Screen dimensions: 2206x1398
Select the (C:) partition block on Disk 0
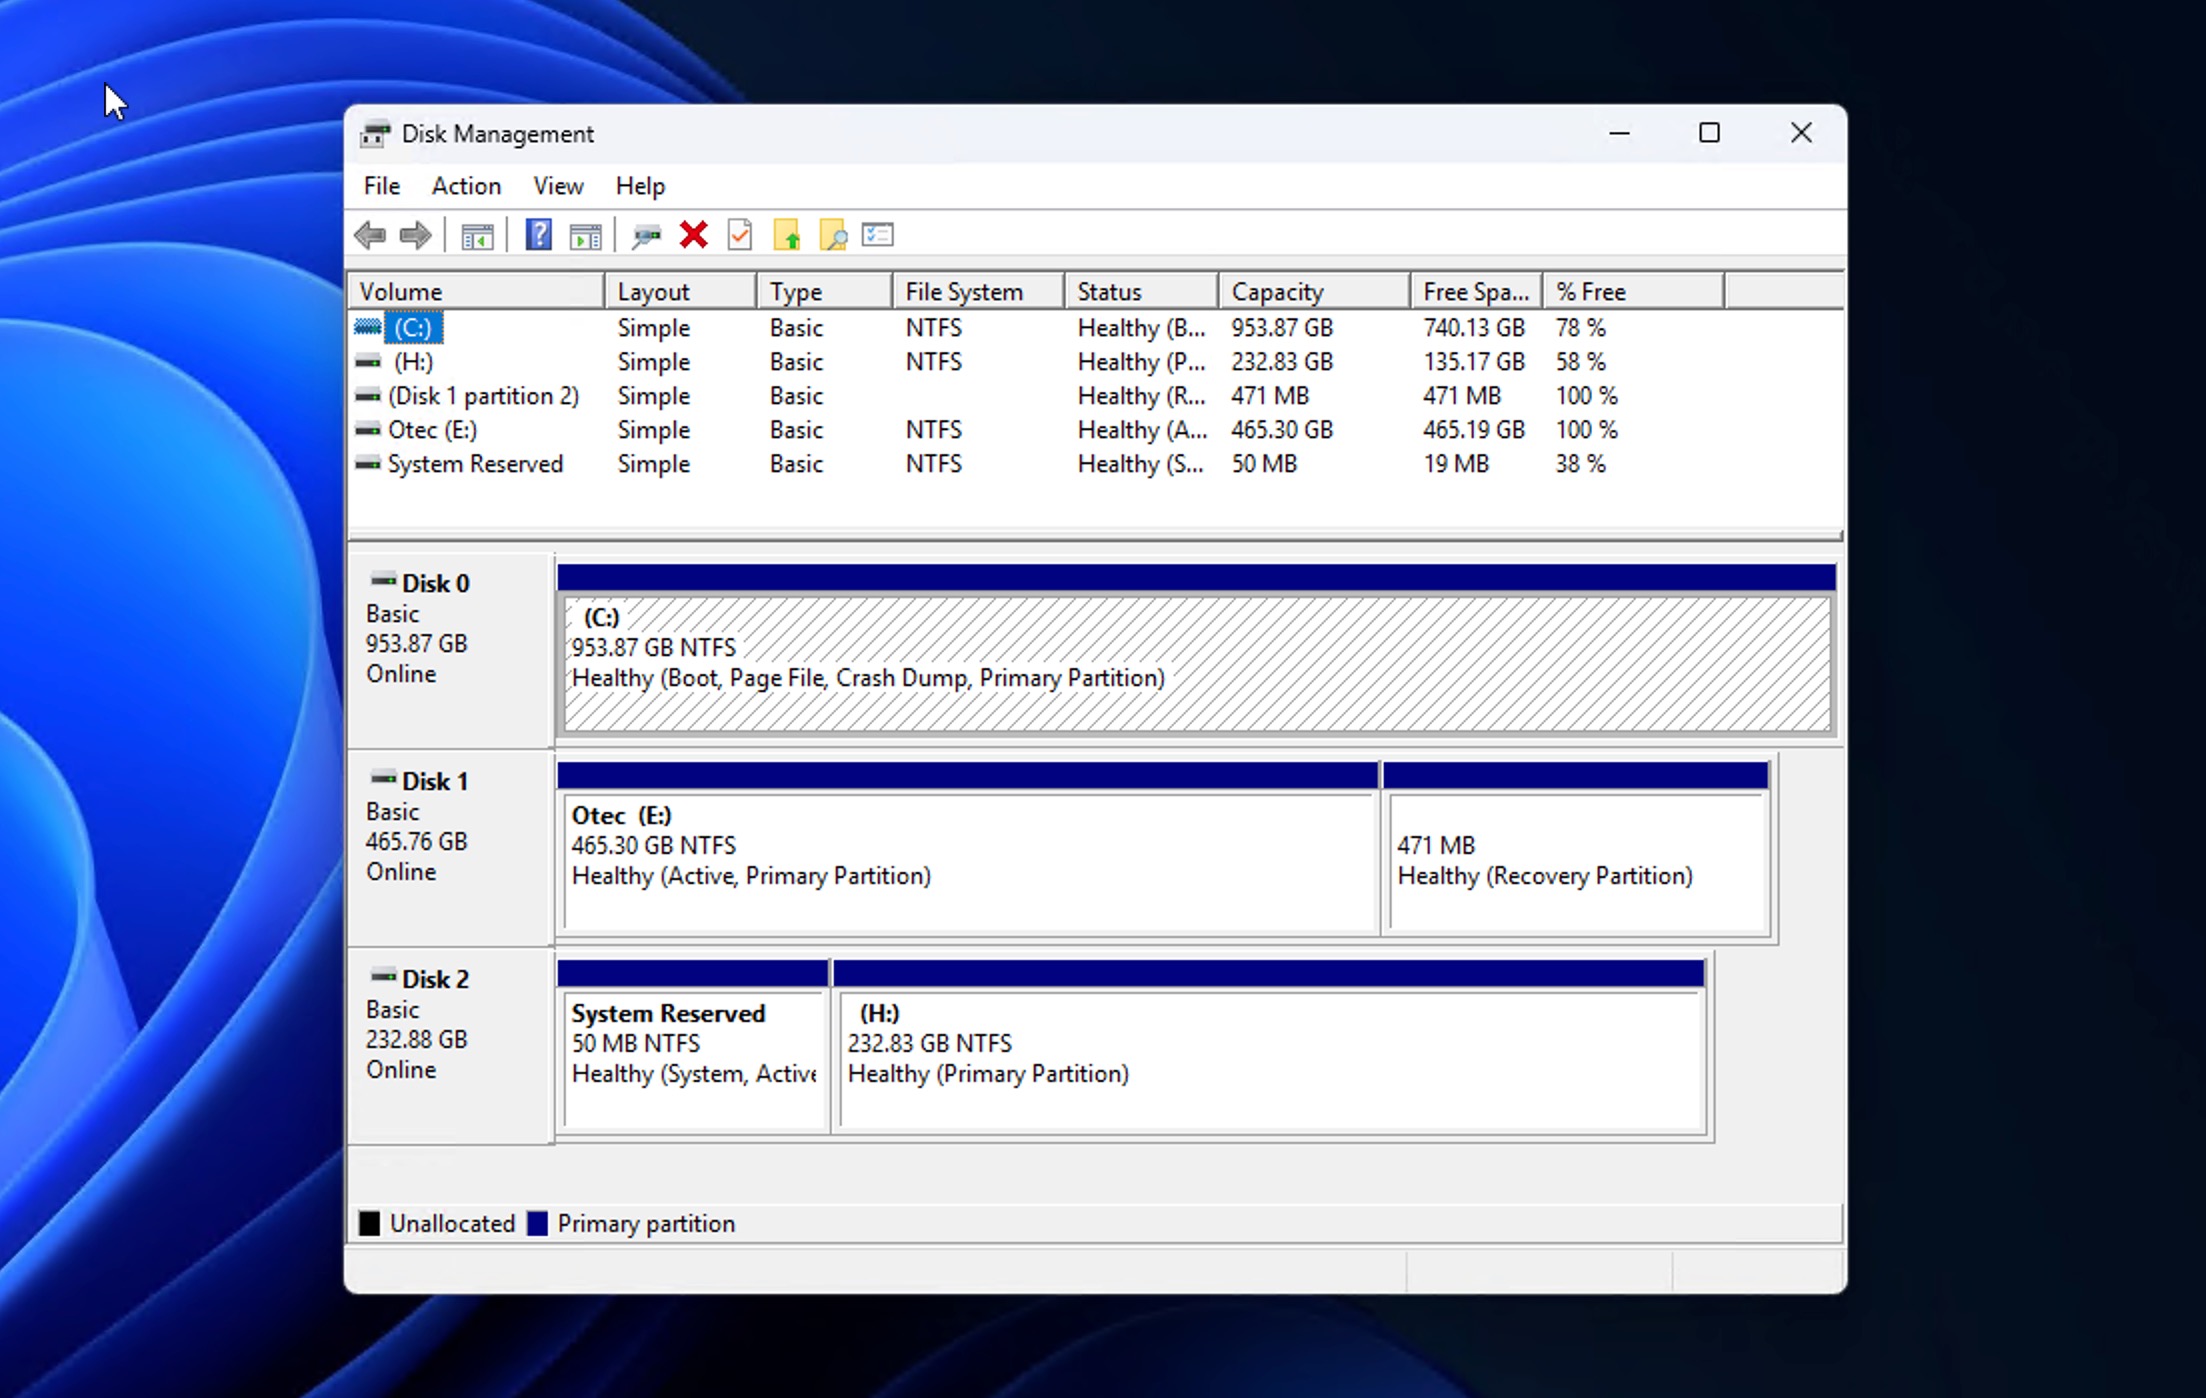[1197, 664]
